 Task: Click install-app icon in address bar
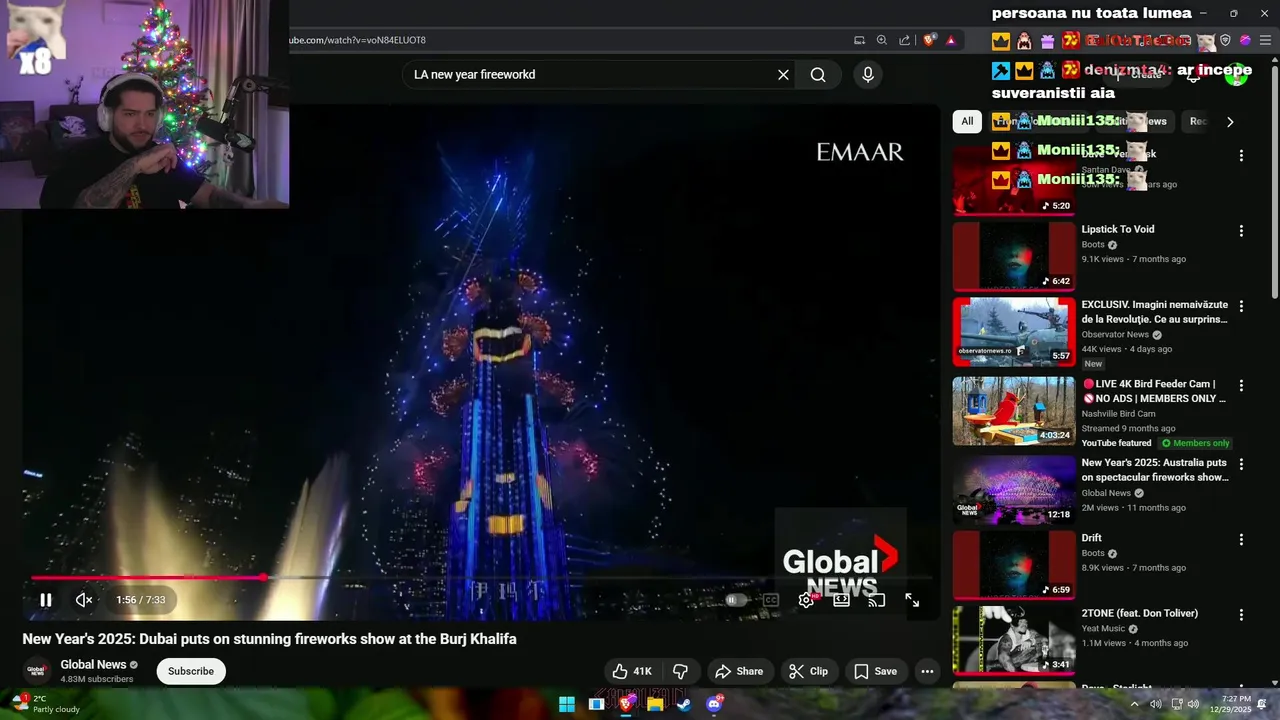point(859,40)
